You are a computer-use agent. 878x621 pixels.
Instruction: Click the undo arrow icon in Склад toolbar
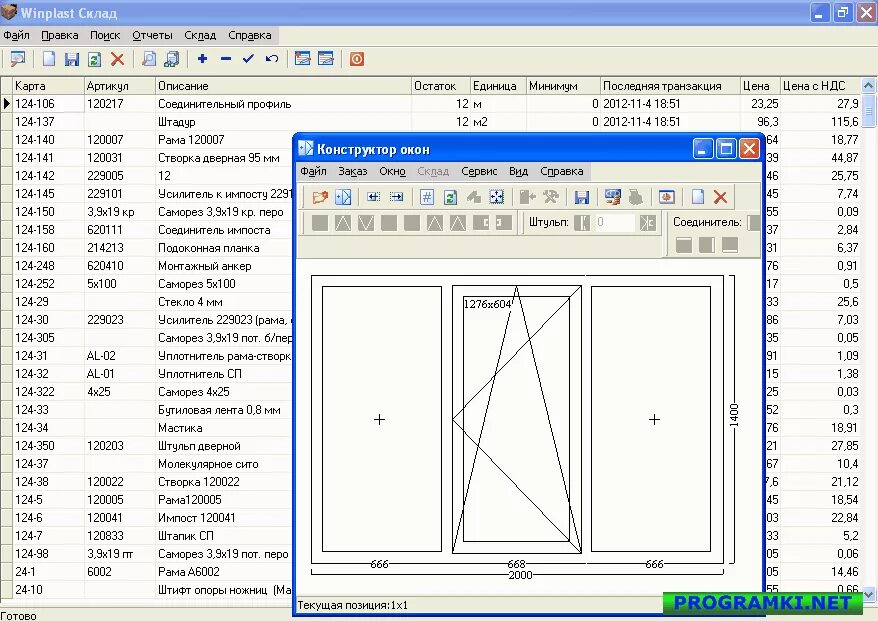tap(272, 59)
